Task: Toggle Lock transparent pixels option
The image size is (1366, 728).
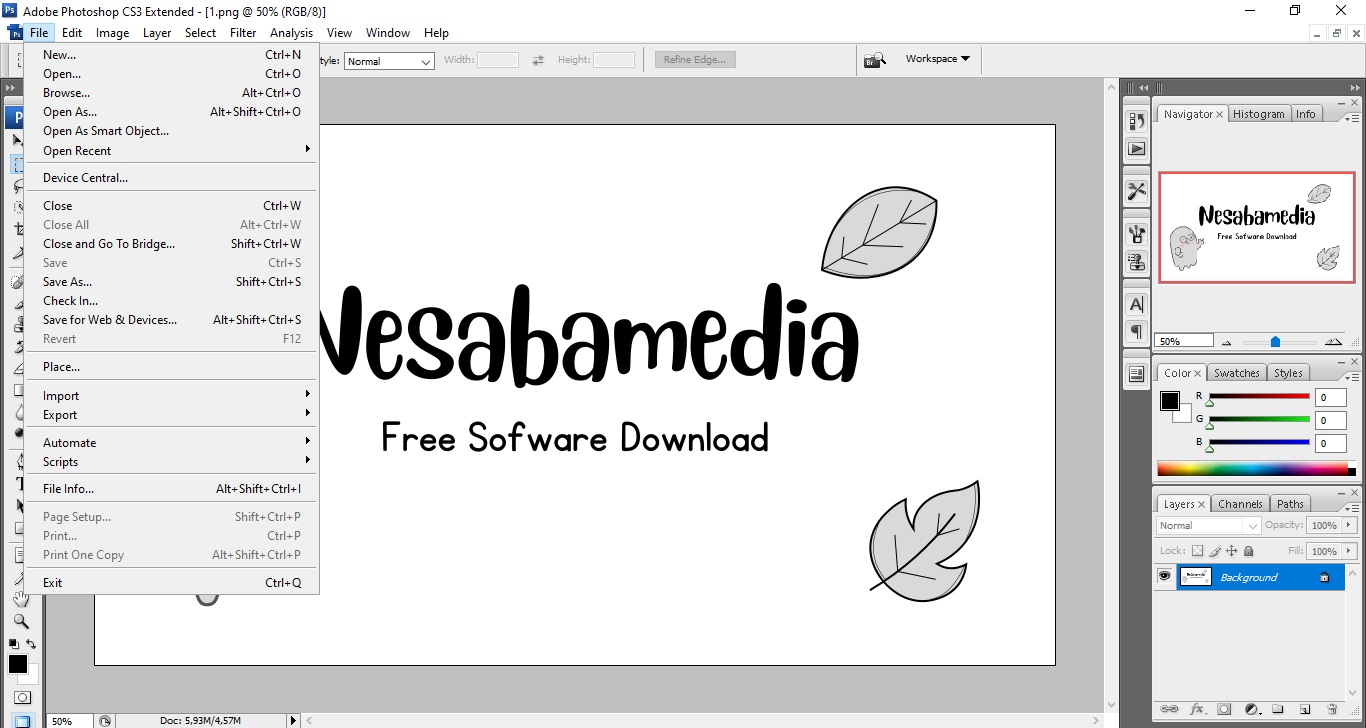Action: pos(1197,551)
